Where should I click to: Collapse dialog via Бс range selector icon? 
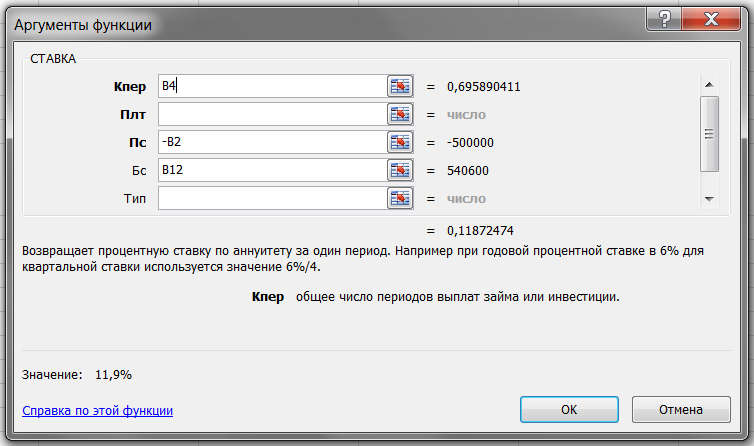tap(400, 170)
